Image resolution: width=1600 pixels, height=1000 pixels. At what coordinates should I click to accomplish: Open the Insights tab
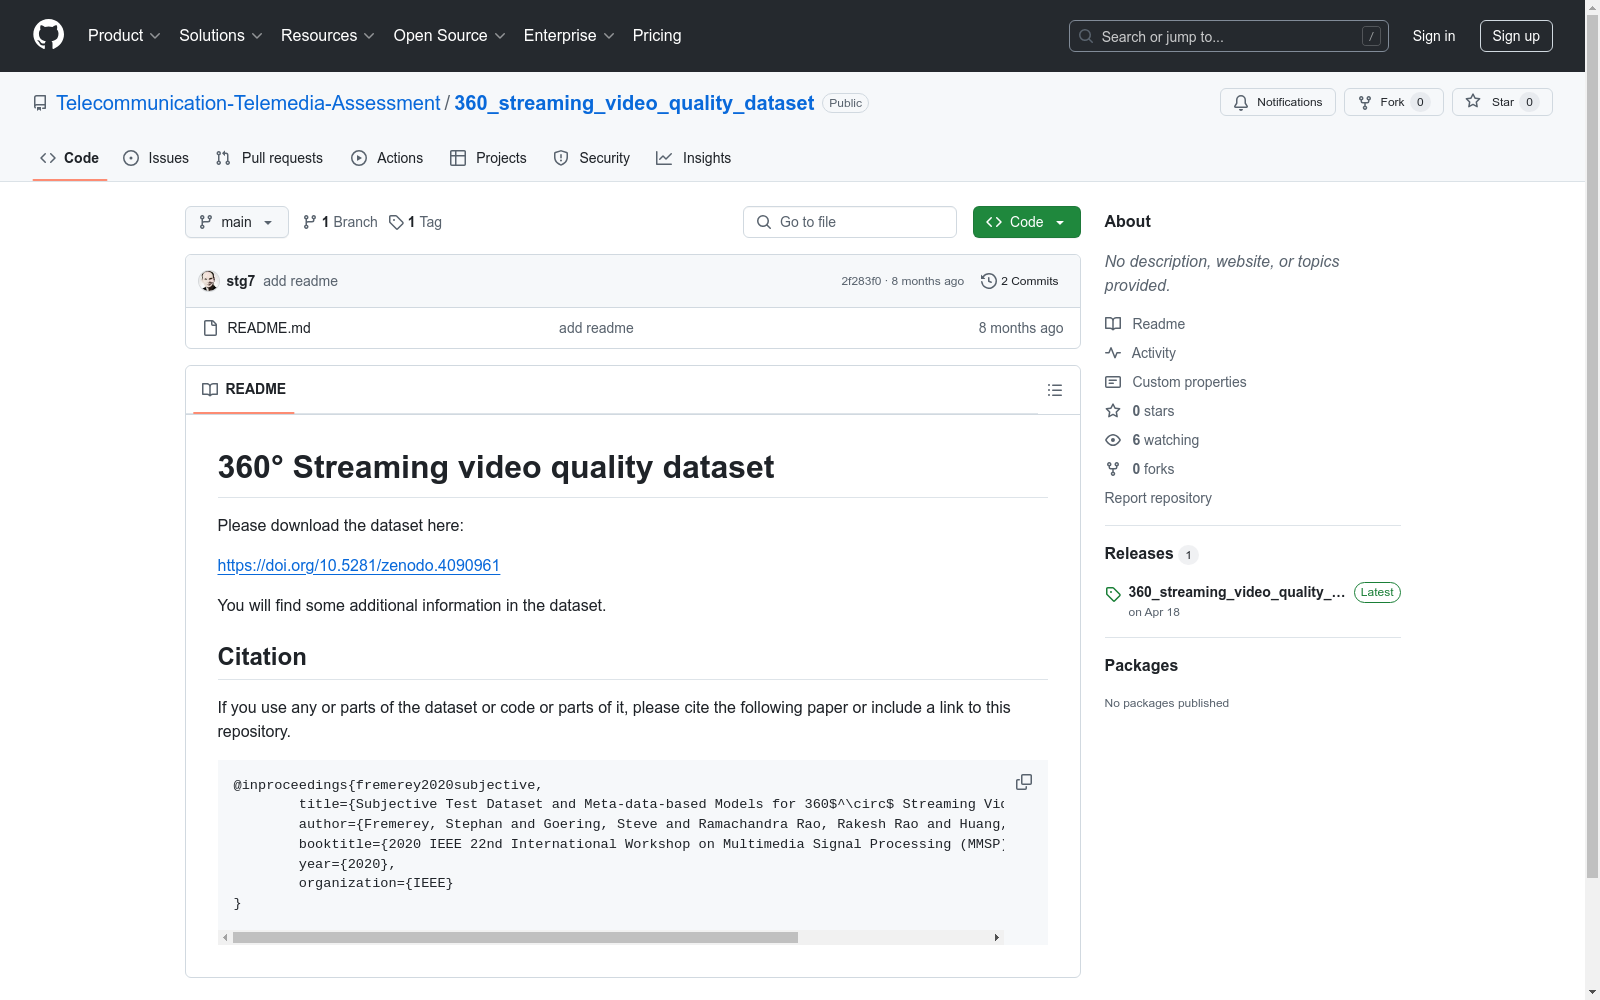tap(693, 158)
